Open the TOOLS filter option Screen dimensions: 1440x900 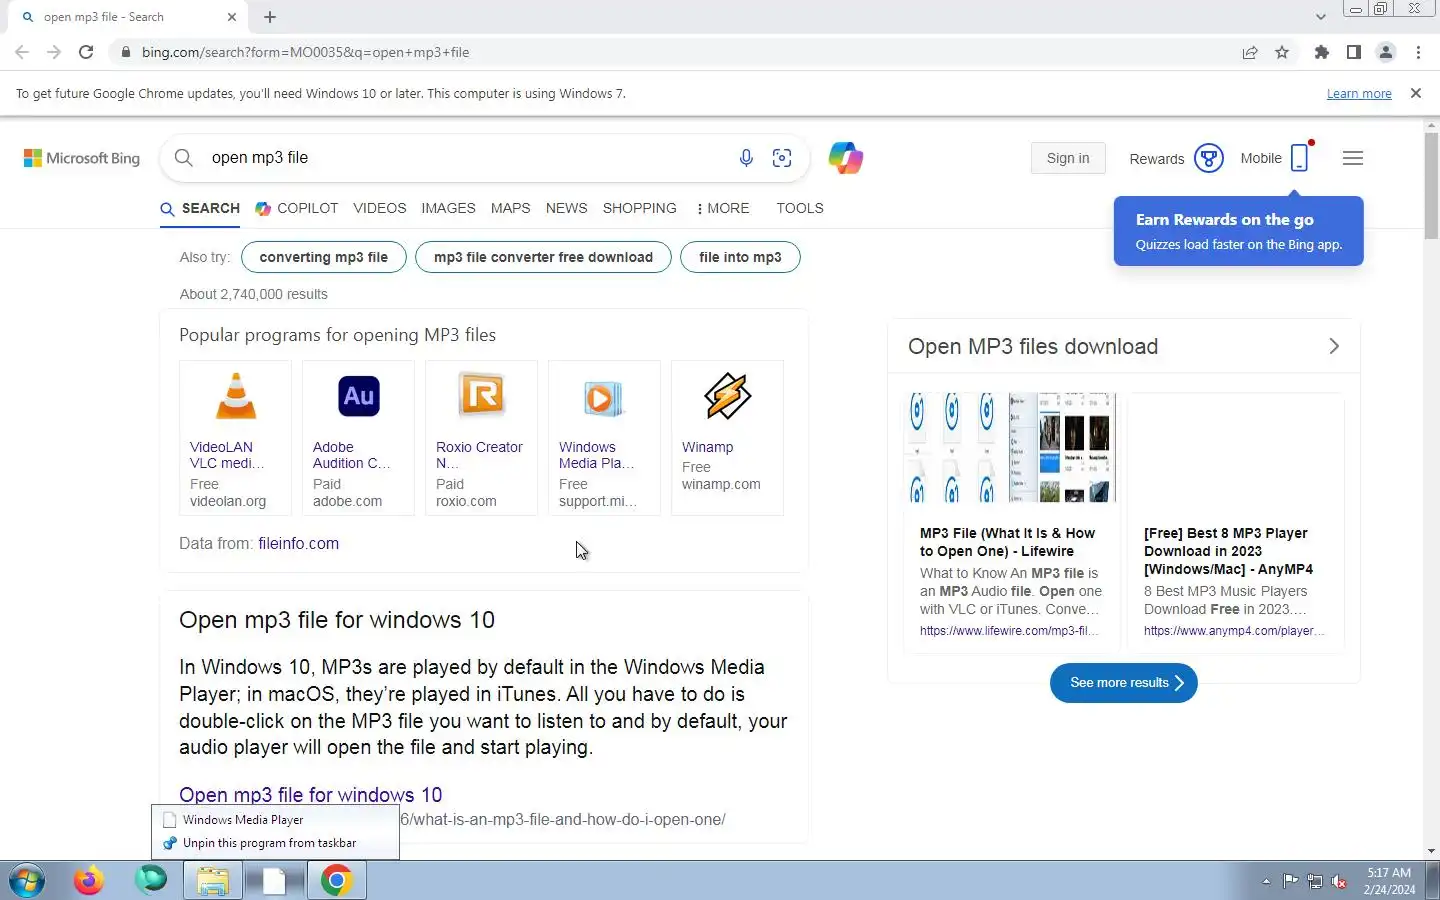[800, 208]
